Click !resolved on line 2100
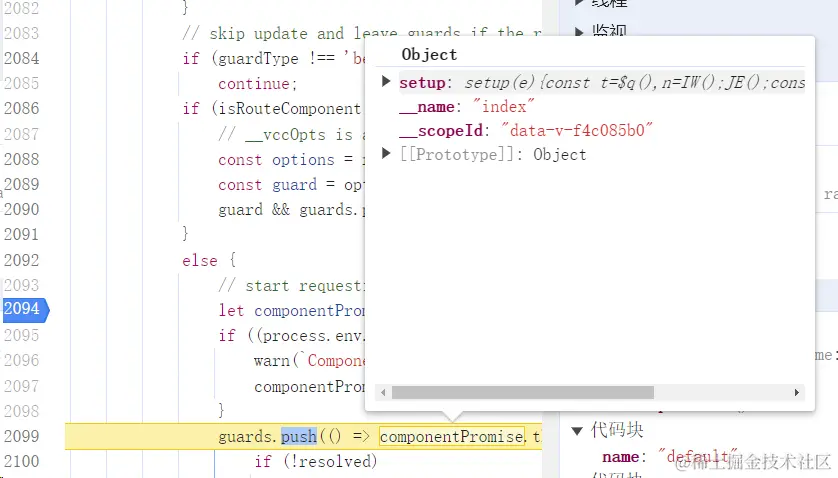Viewport: 838px width, 478px height. pyautogui.click(x=330, y=461)
